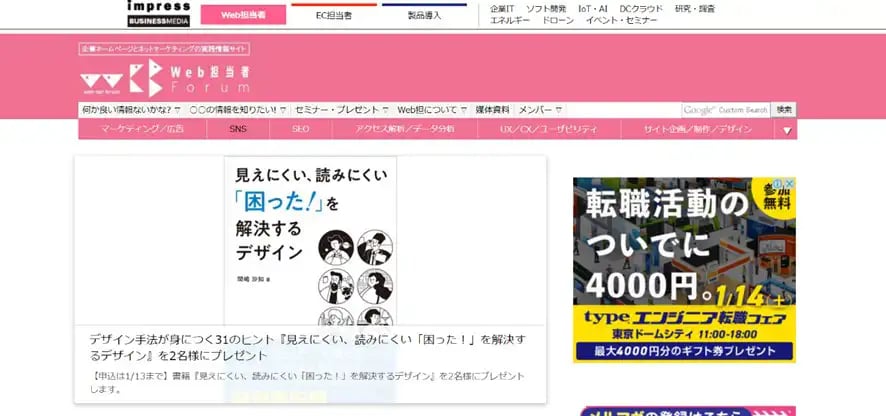Expand the category bar's white arrow
886x416 pixels.
pyautogui.click(x=787, y=130)
